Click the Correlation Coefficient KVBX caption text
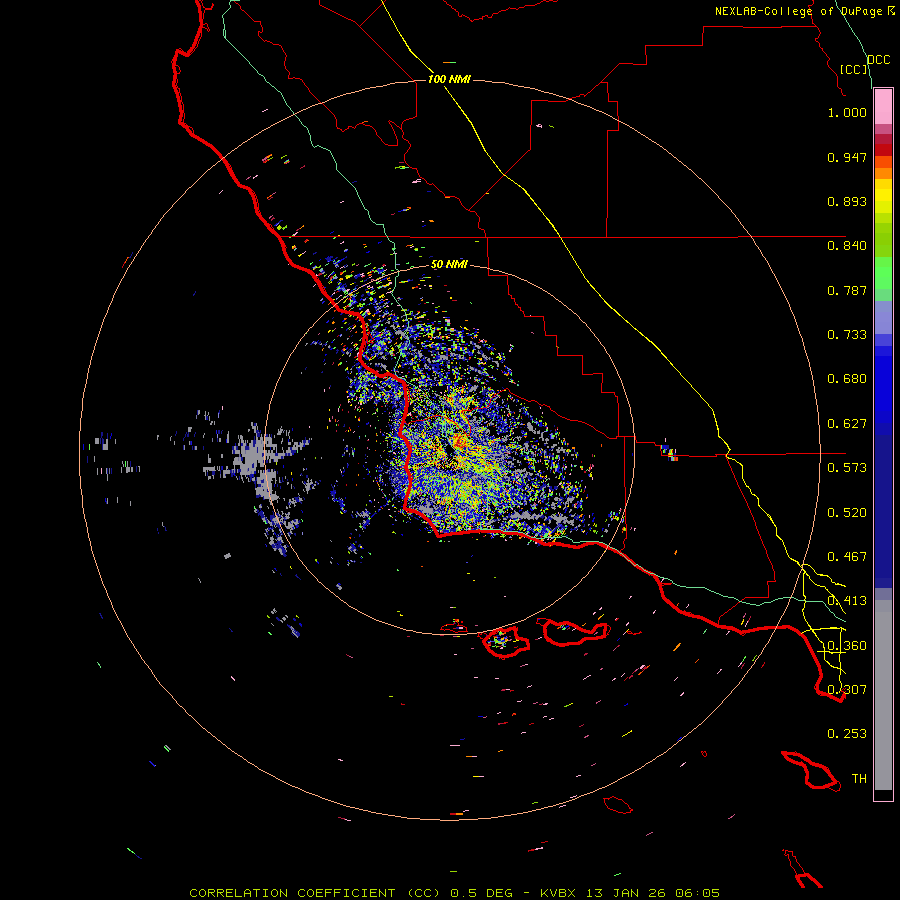 454,893
